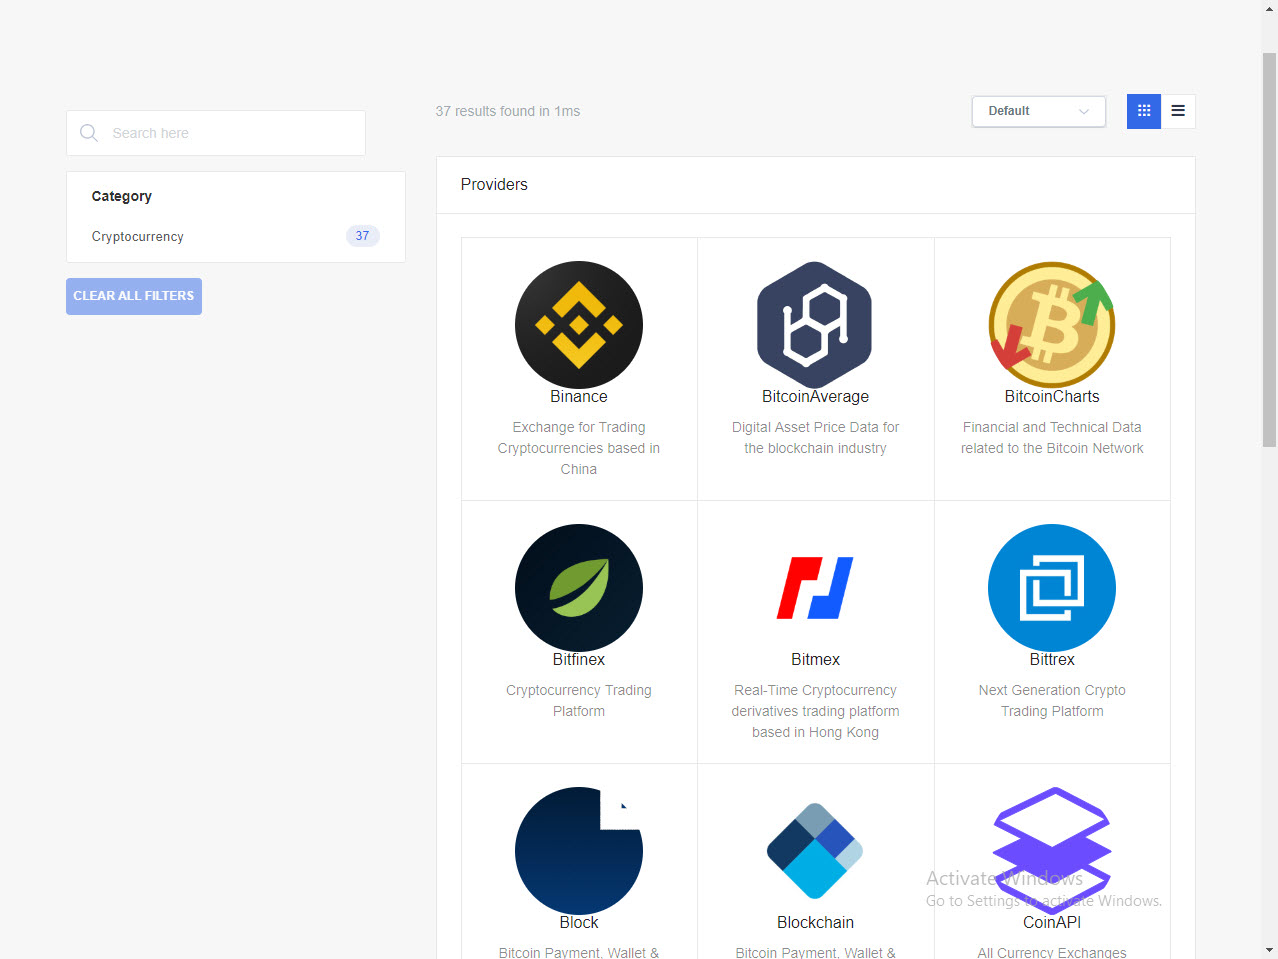
Task: Open the Bitfinex provider title
Action: (579, 660)
